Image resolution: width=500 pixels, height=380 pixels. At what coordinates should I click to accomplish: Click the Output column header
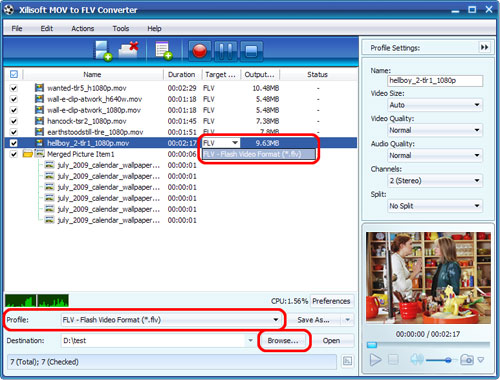260,74
